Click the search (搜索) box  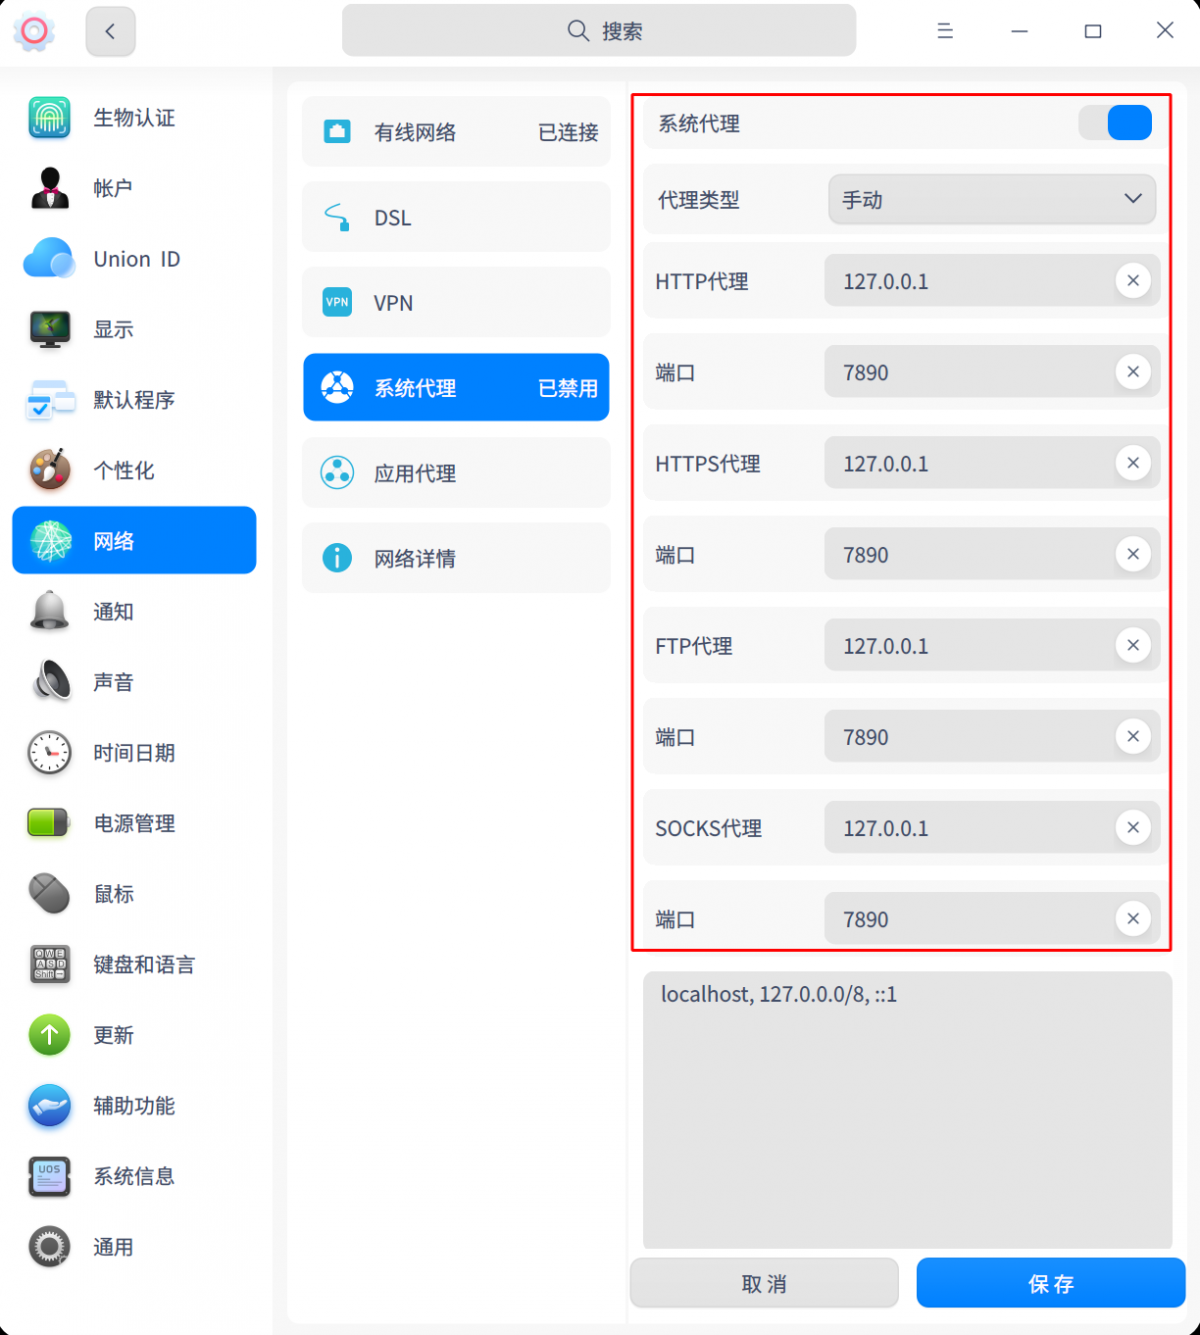click(599, 31)
